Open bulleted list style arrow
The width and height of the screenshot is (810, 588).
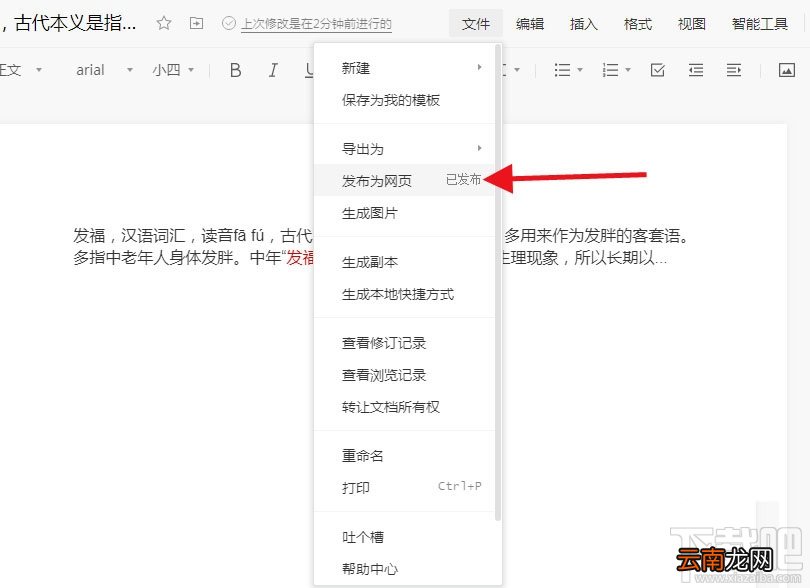point(580,70)
